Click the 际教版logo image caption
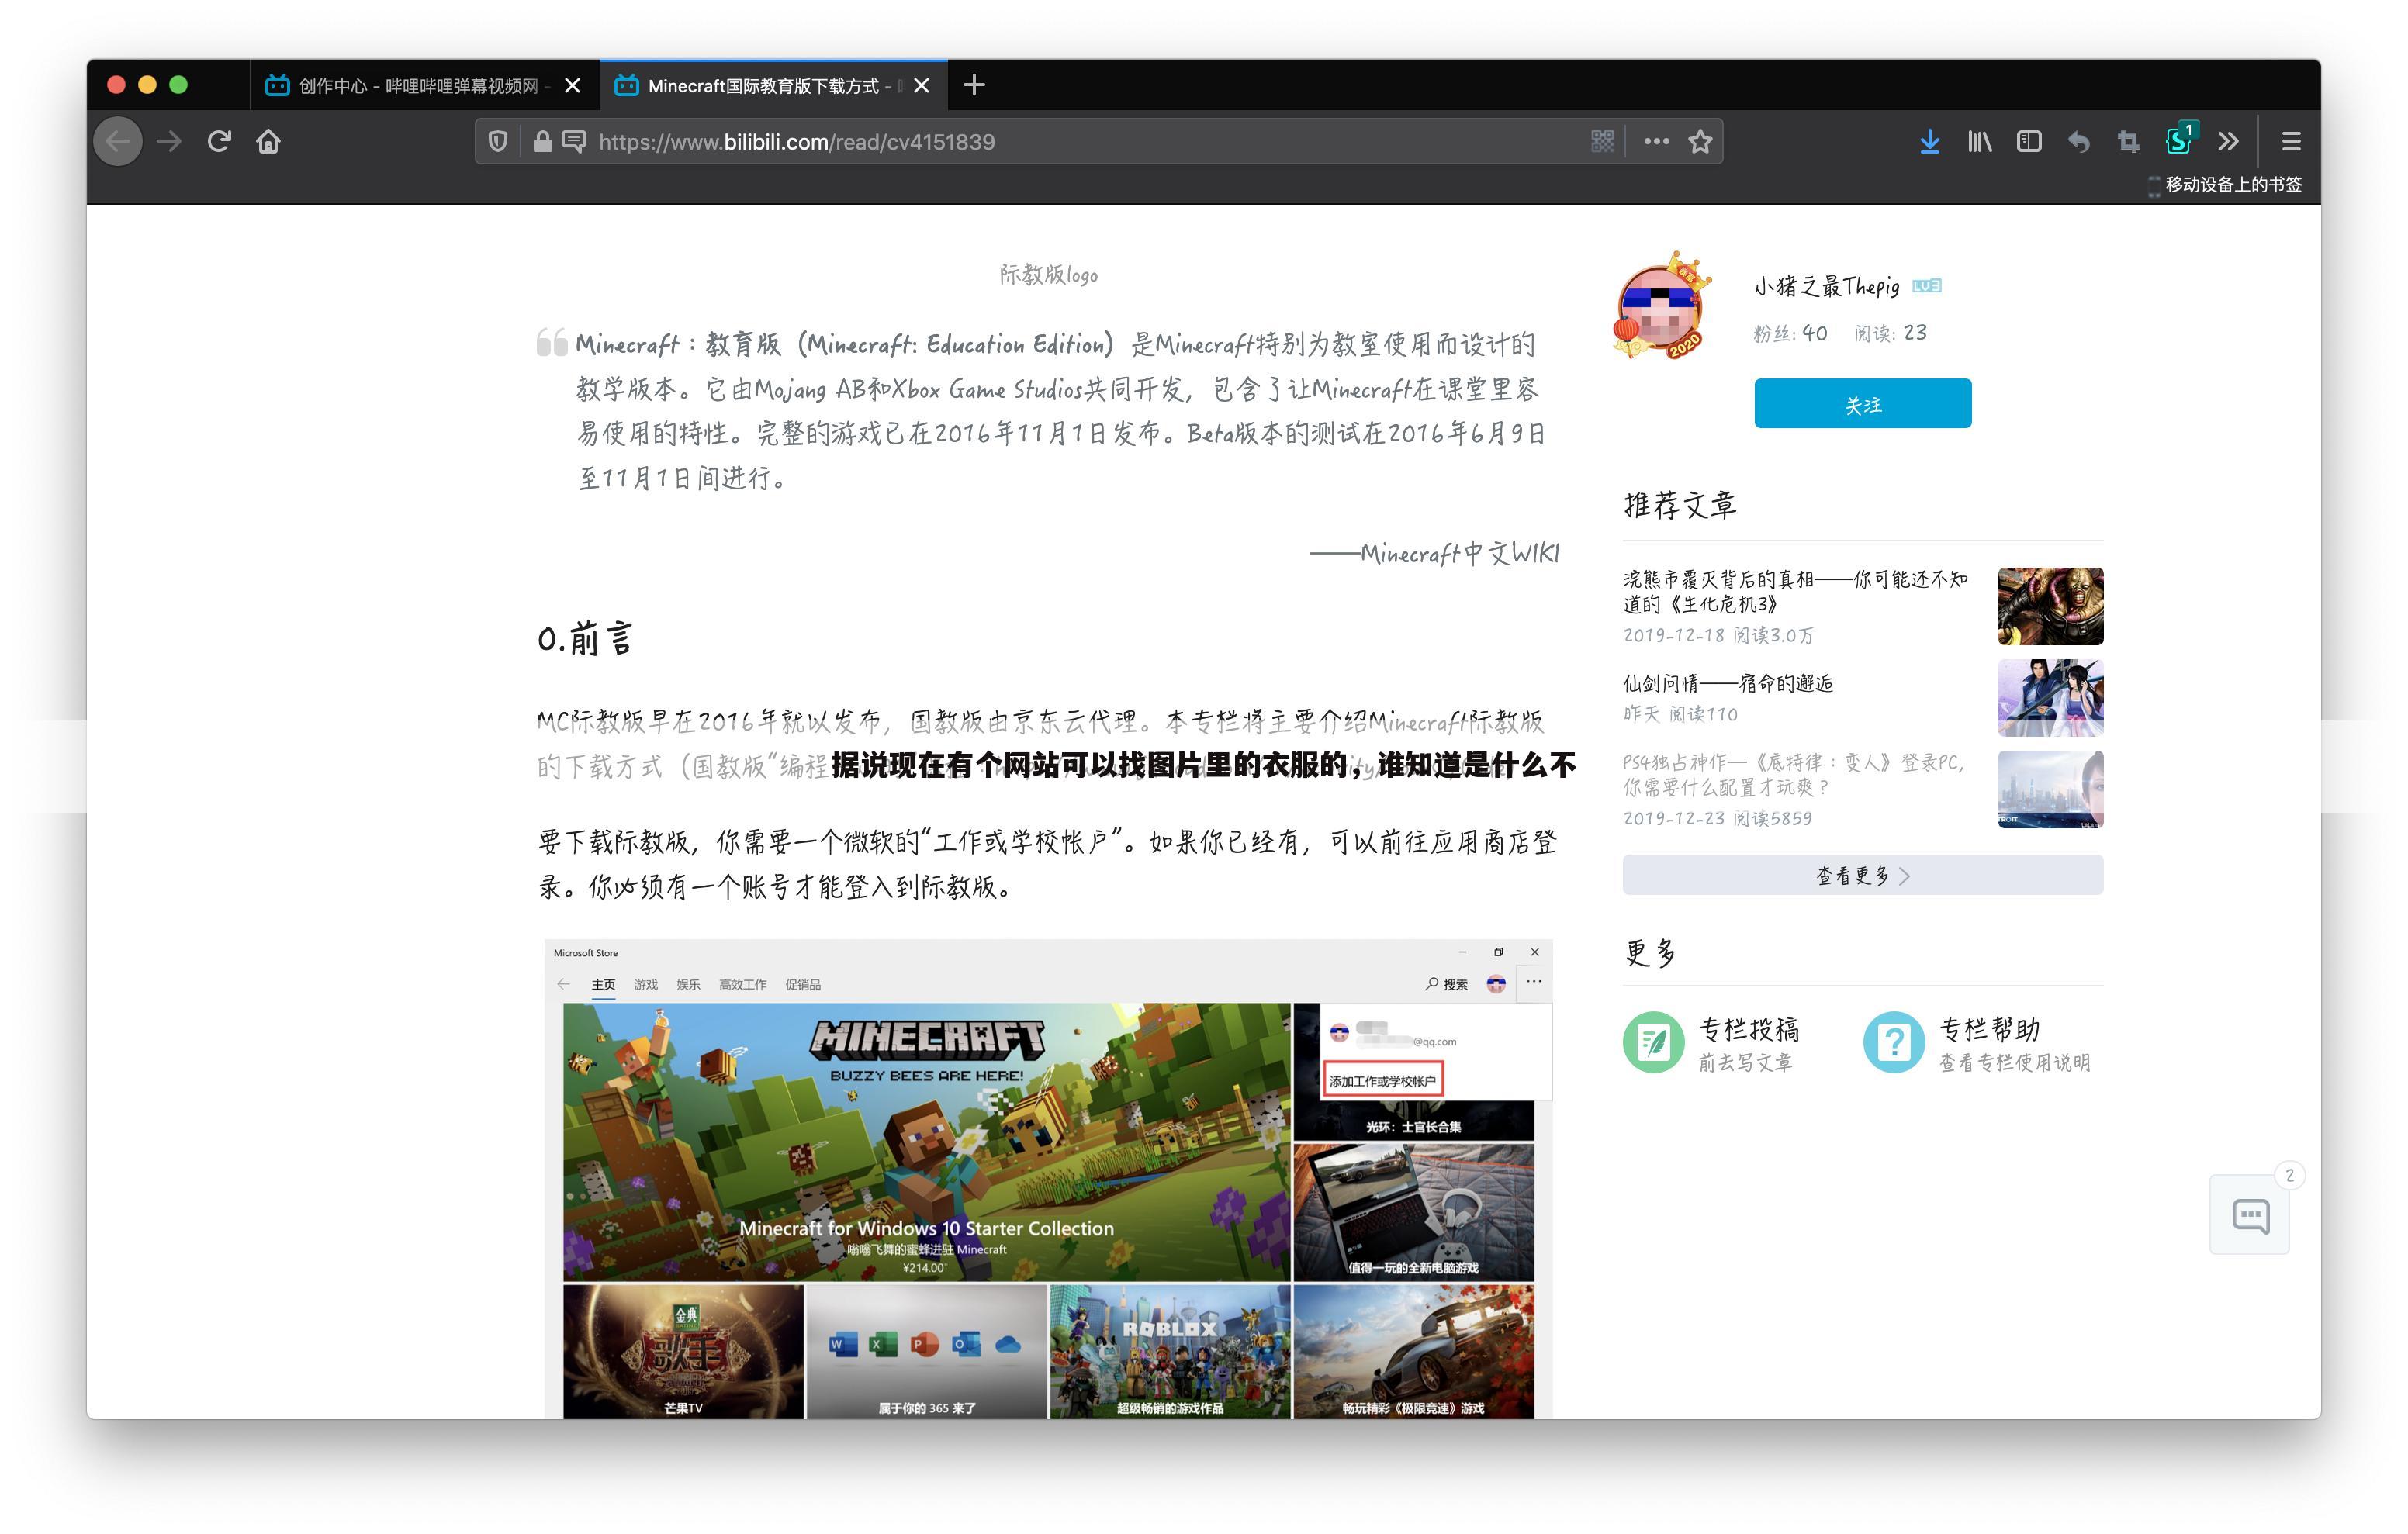Screen dimensions: 2408x1534 pos(1048,274)
